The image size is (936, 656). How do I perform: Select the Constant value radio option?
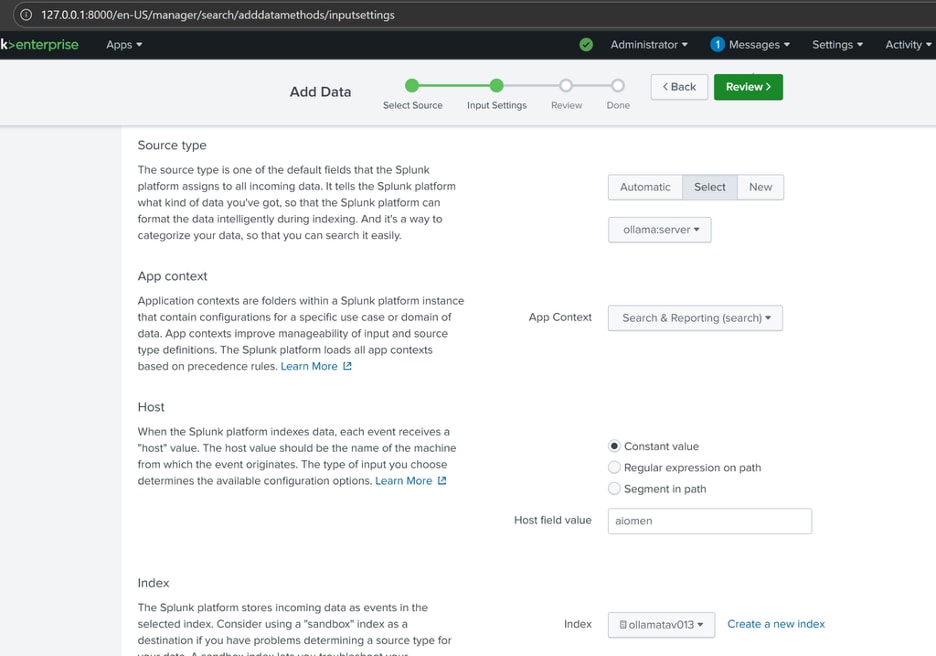(615, 446)
